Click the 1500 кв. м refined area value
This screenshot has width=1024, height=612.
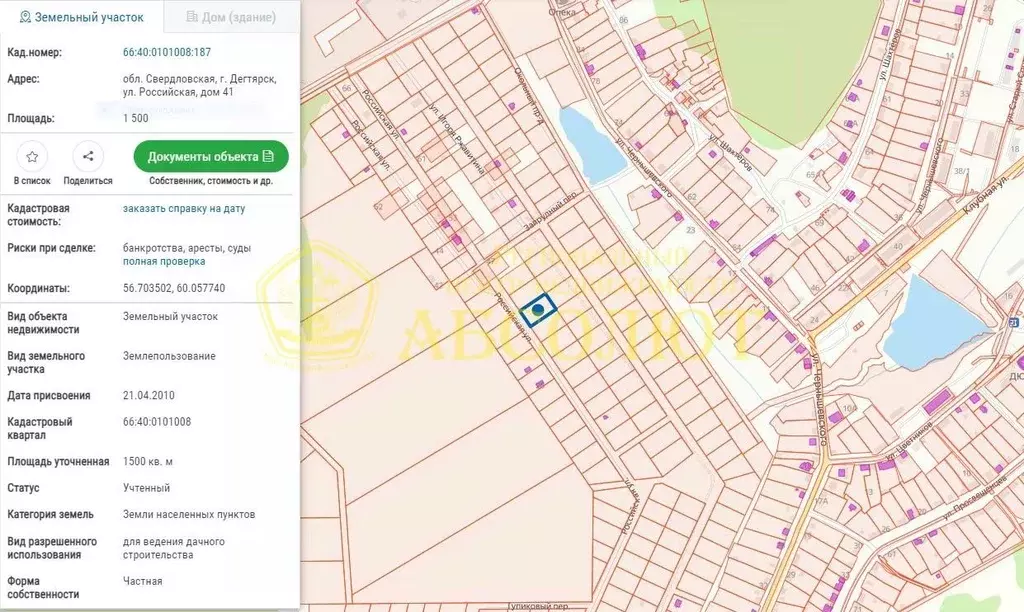tap(148, 461)
